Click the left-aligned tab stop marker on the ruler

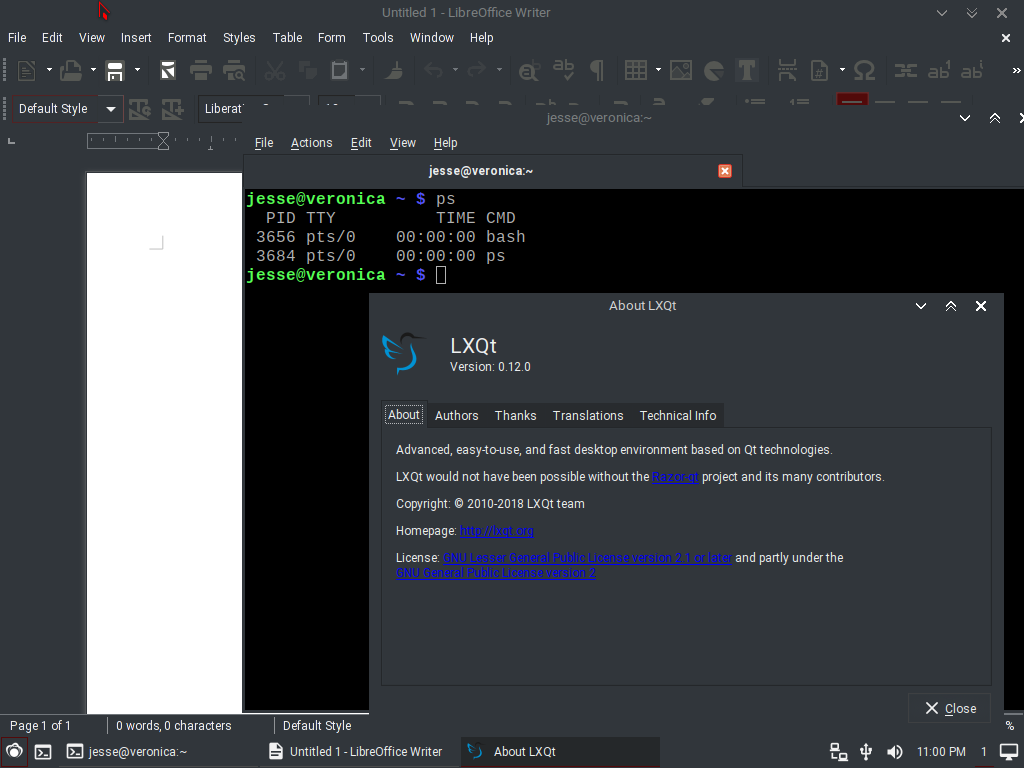point(11,141)
